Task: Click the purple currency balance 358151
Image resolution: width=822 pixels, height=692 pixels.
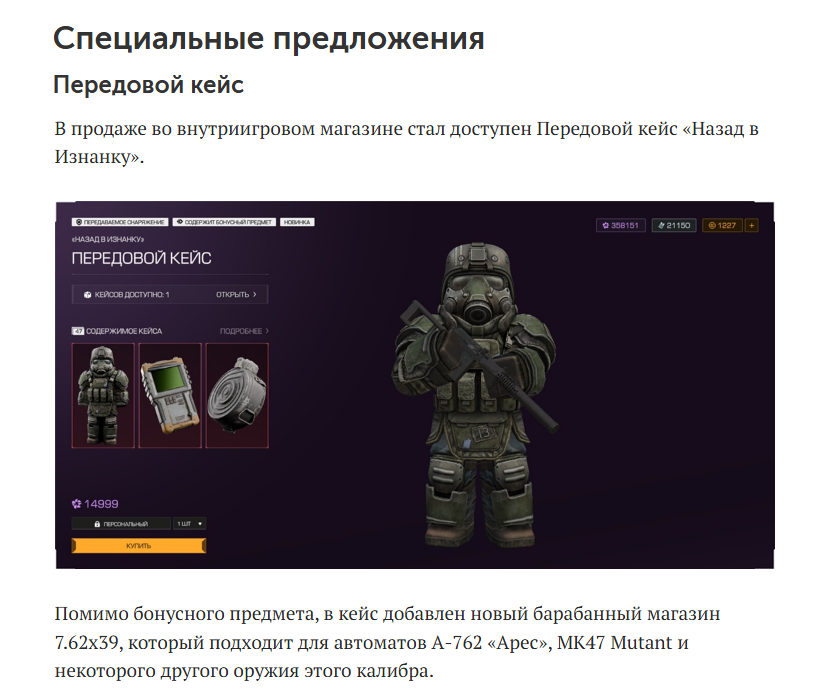Action: (621, 225)
